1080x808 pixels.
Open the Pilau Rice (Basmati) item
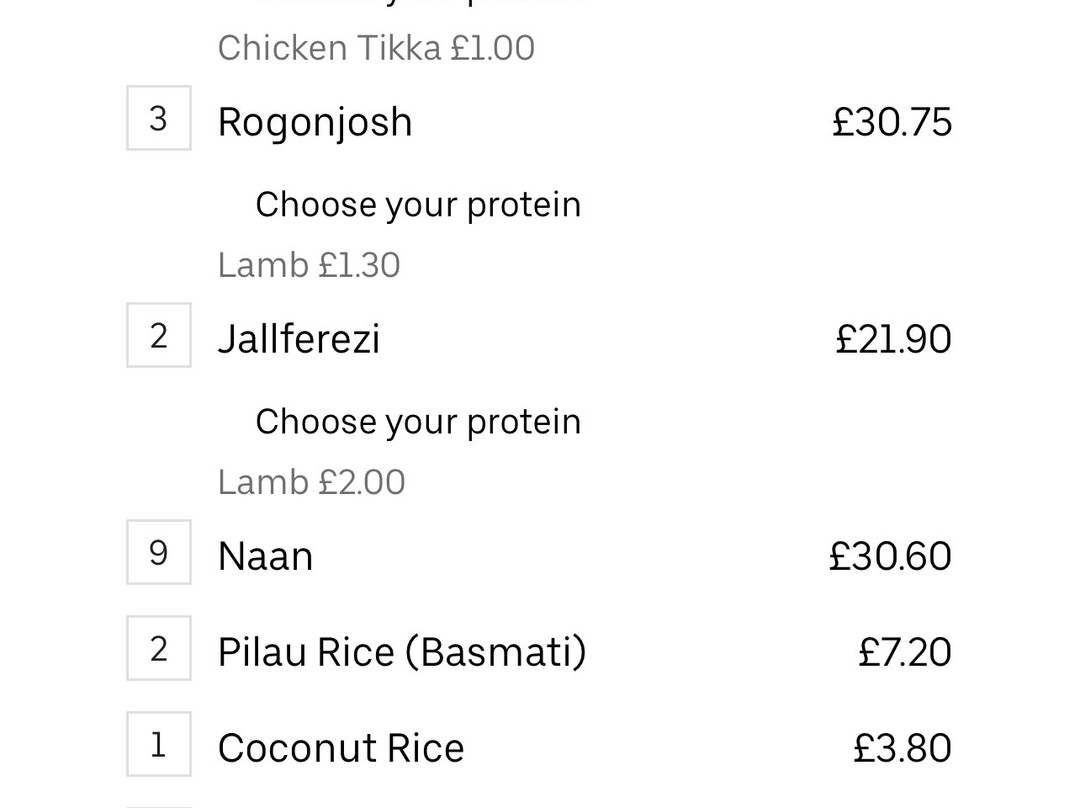pos(402,652)
